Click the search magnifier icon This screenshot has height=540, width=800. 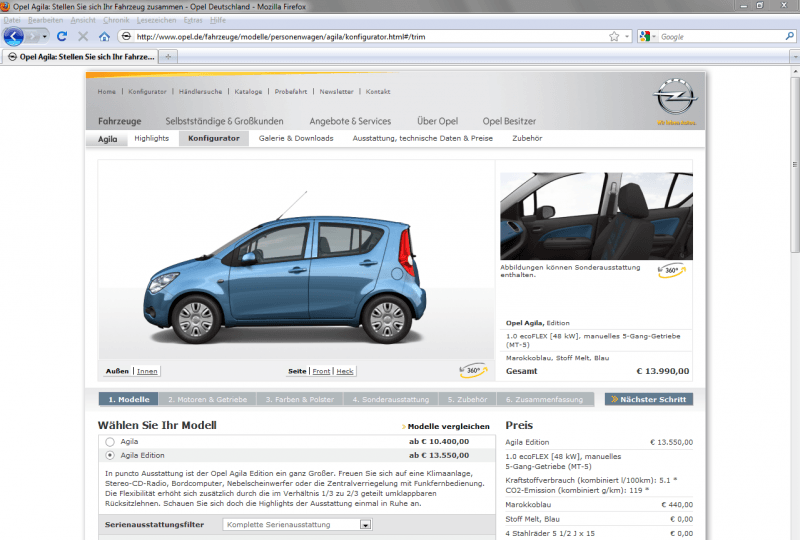(789, 36)
